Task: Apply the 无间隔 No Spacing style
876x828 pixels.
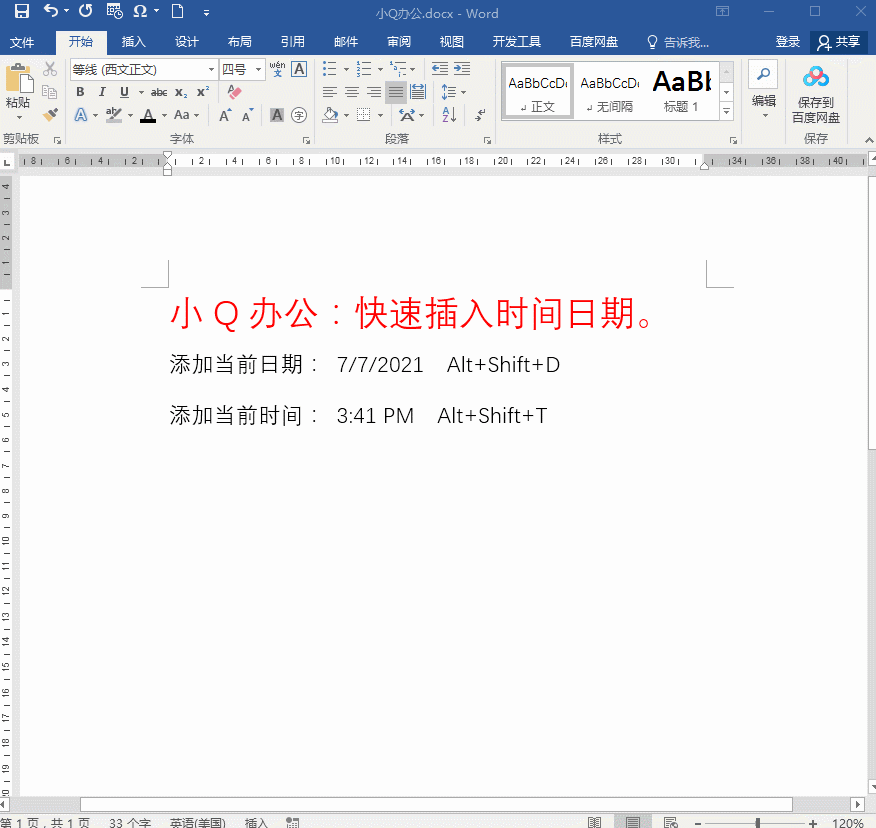Action: point(610,91)
